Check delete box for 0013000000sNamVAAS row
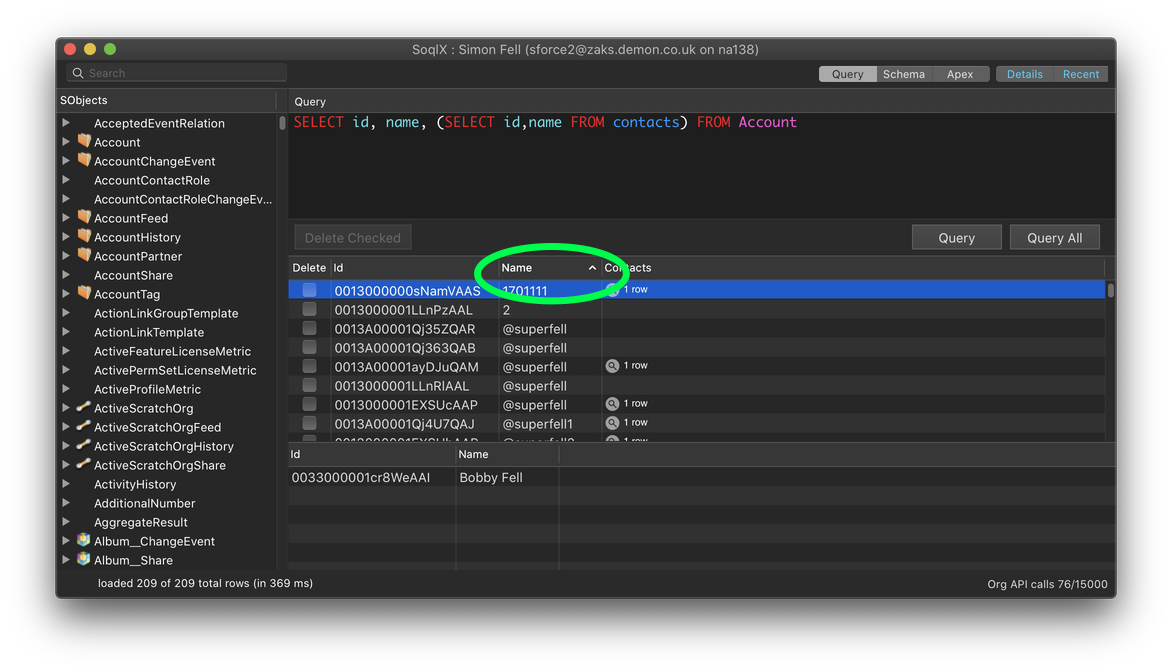This screenshot has width=1172, height=672. 309,290
